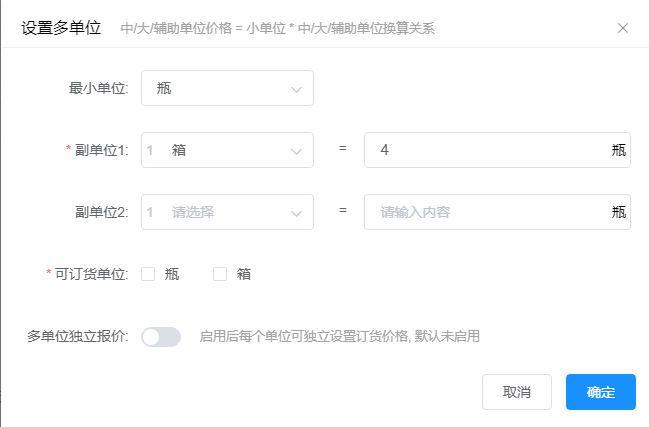This screenshot has height=427, width=649.
Task: Click the 瓶 suffix in 副单位2 conversion field
Action: pos(619,212)
